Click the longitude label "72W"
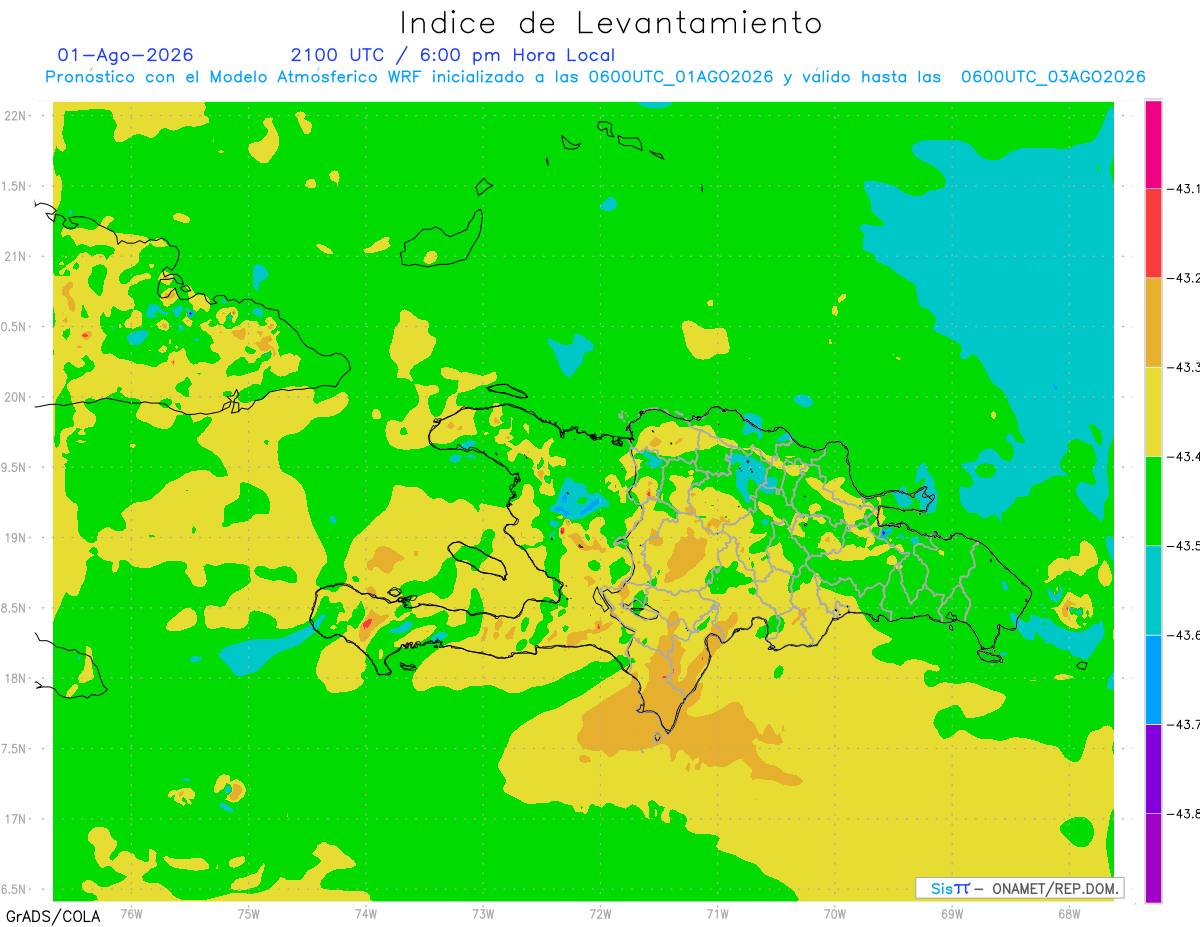The image size is (1200, 927). tap(600, 914)
